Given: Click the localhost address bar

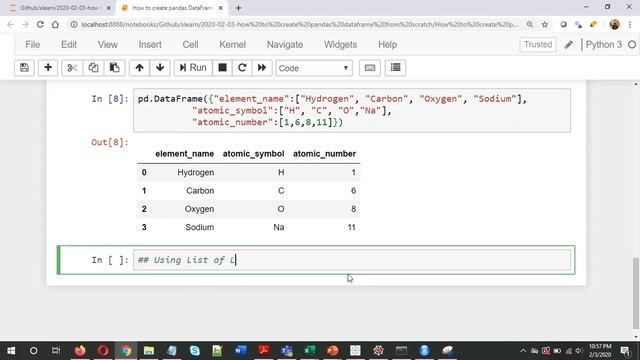Looking at the screenshot, I should pos(300,24).
